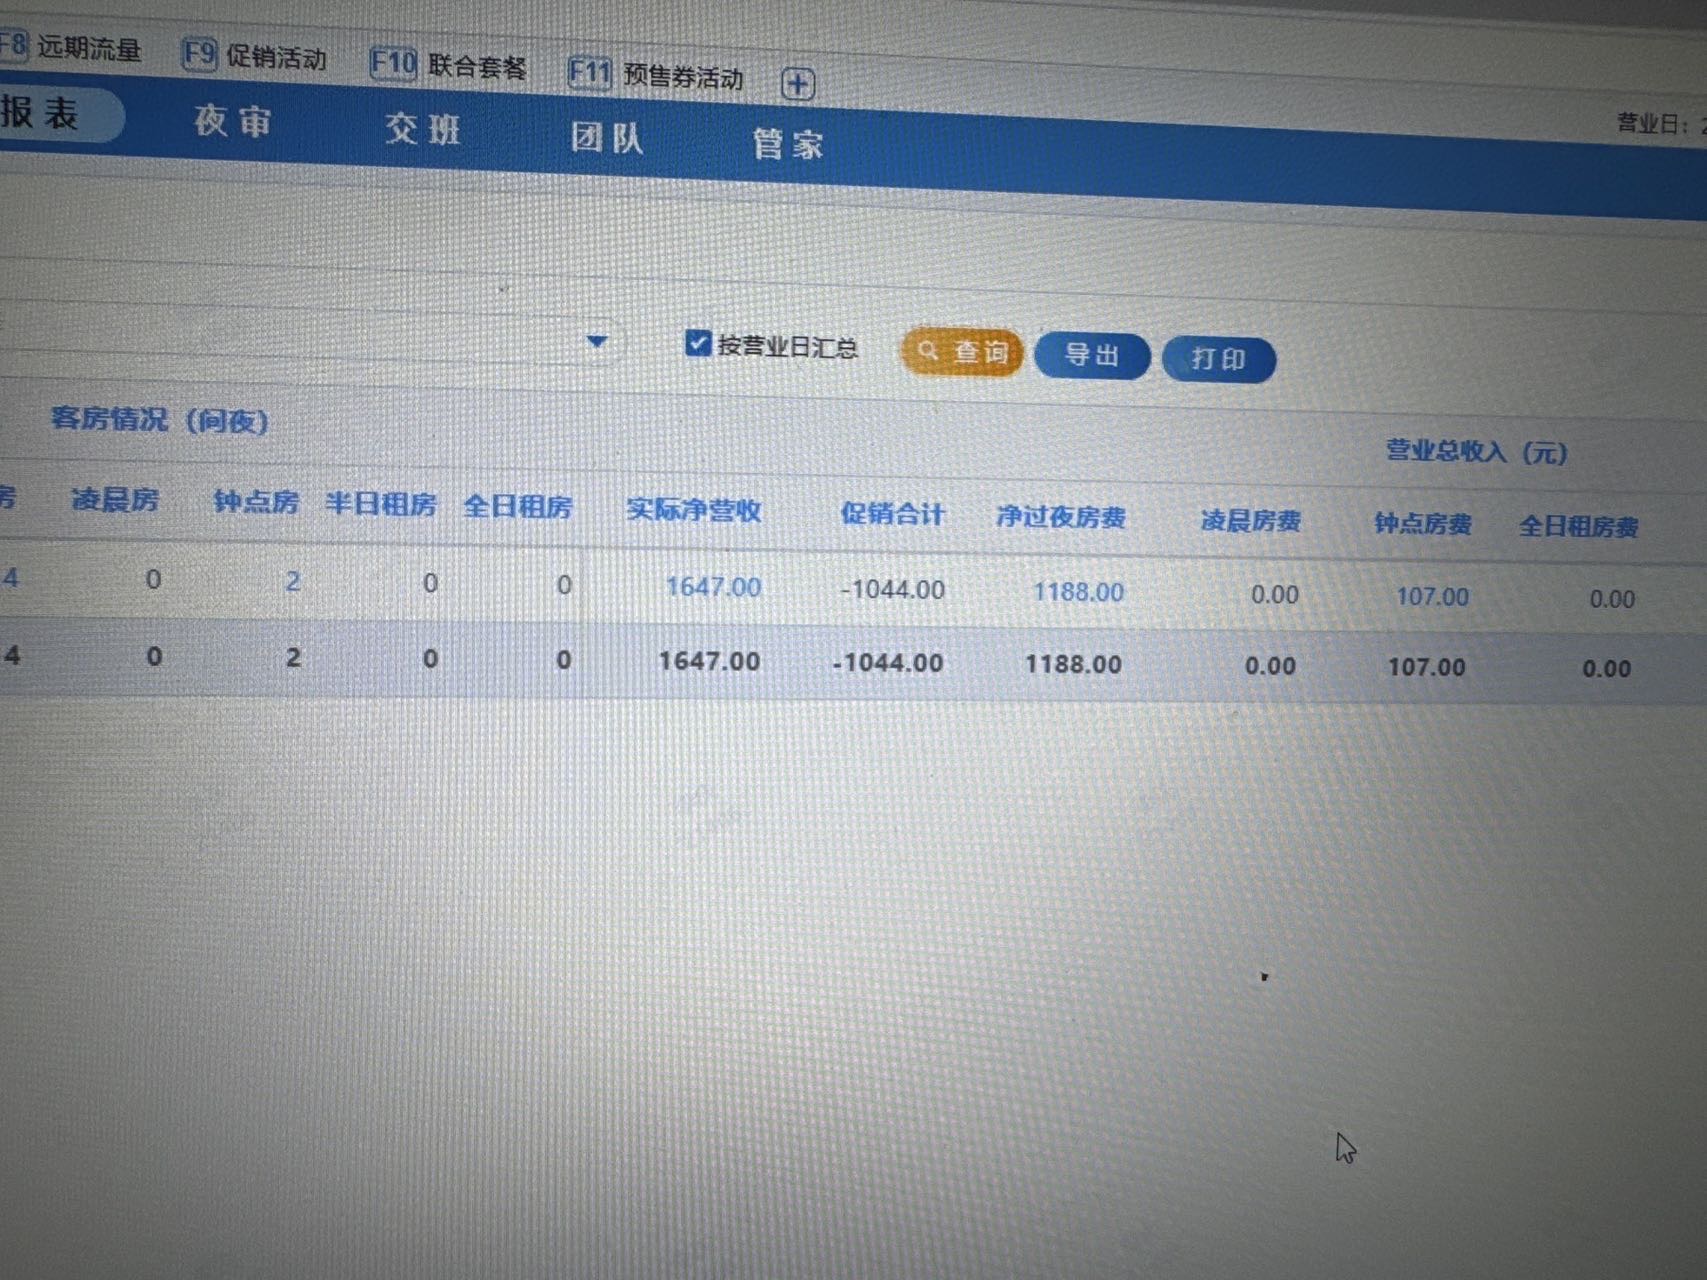Open F10 联合套餐 shortcut
This screenshot has height=1280, width=1707.
tap(448, 66)
